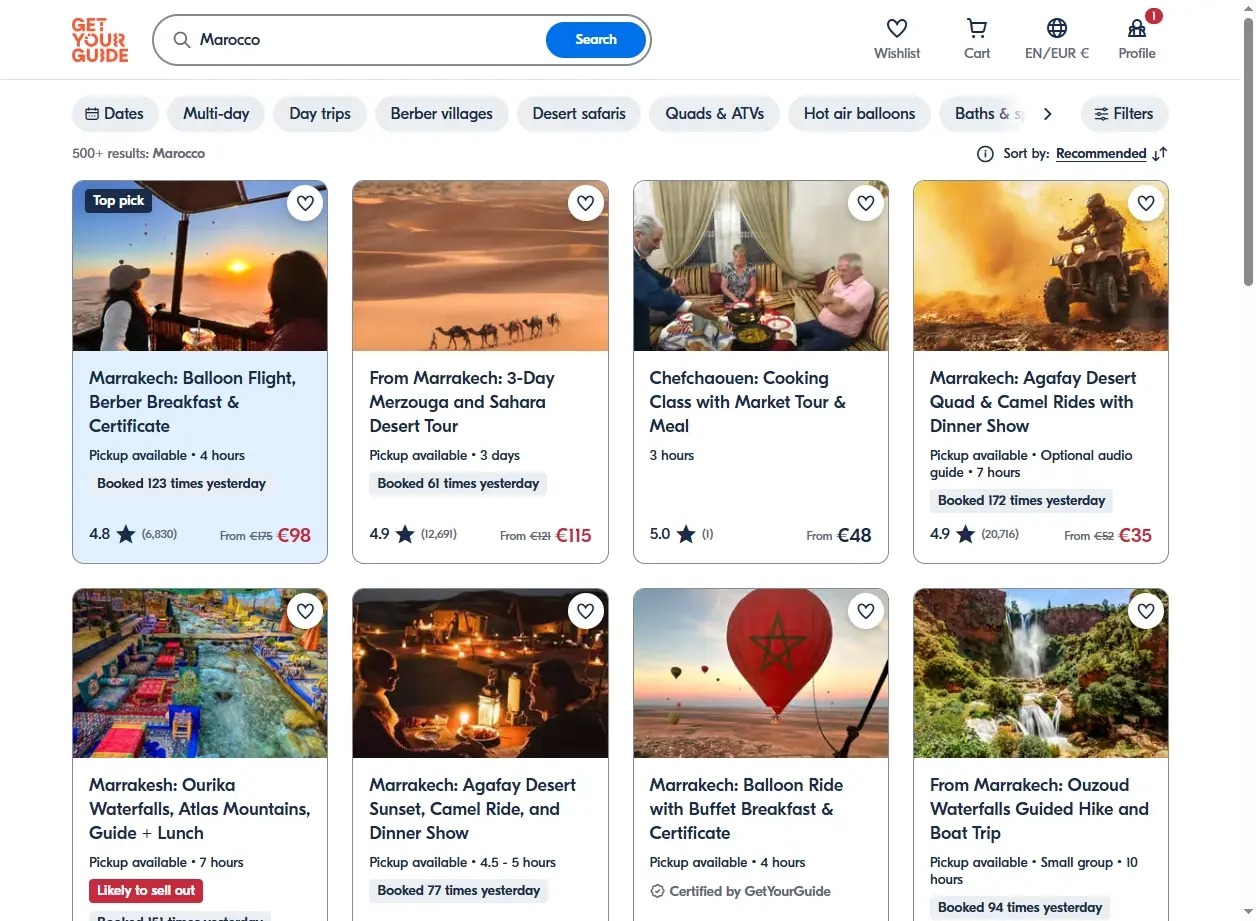
Task: Click the sort info icon
Action: (985, 154)
